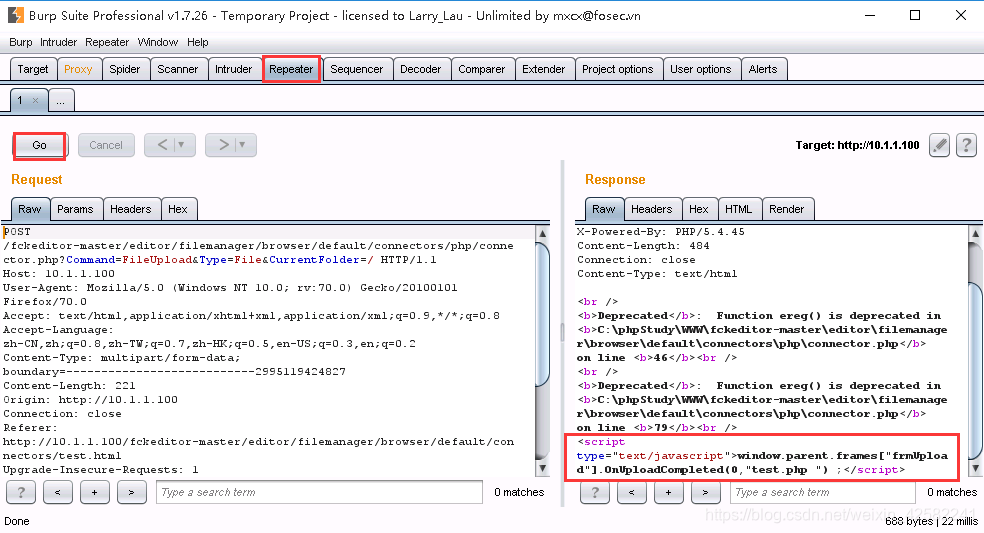Open the back history dropdown arrow
984x533 pixels.
[182, 145]
